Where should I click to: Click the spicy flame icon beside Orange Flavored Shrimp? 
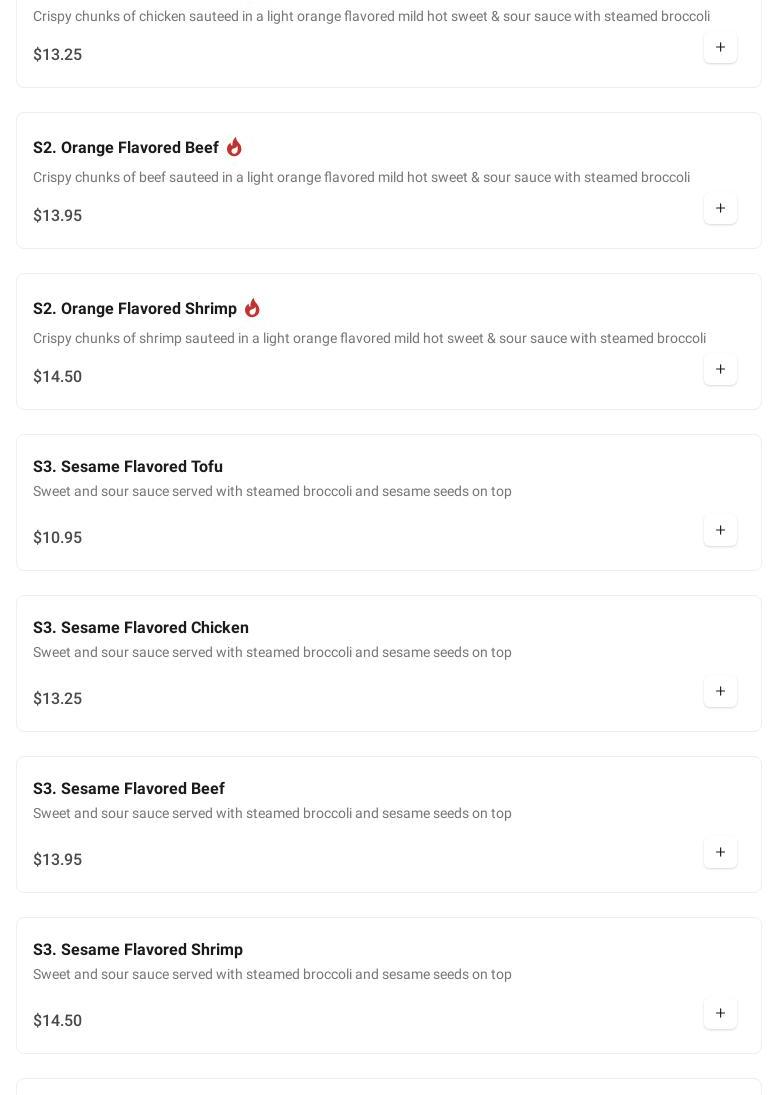point(252,308)
